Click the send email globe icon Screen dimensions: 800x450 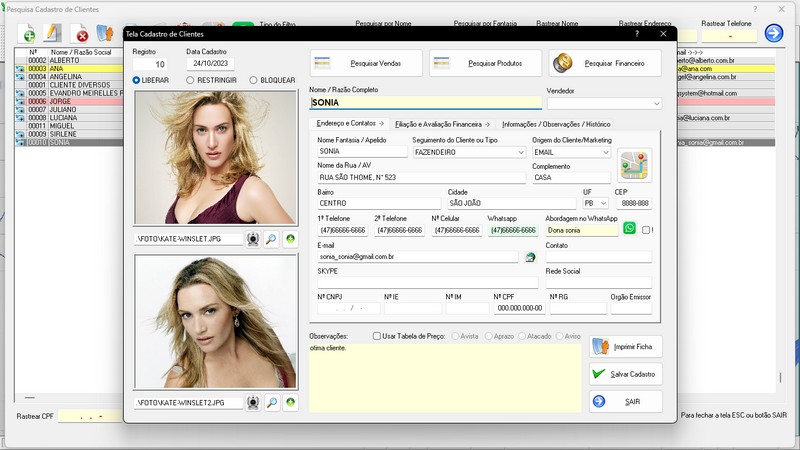point(530,257)
